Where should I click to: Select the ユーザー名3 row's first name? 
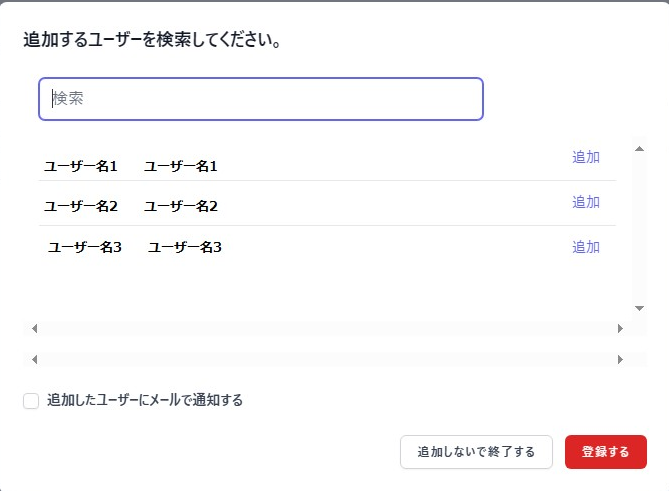point(84,247)
